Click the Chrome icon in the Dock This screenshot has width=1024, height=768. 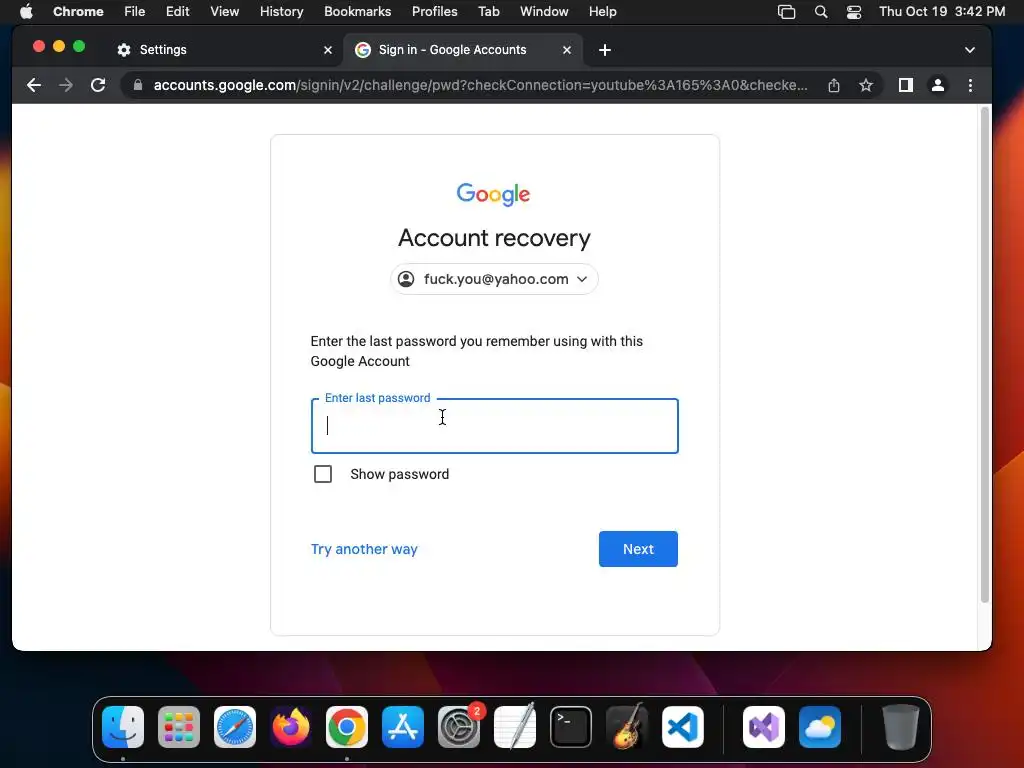click(x=347, y=727)
